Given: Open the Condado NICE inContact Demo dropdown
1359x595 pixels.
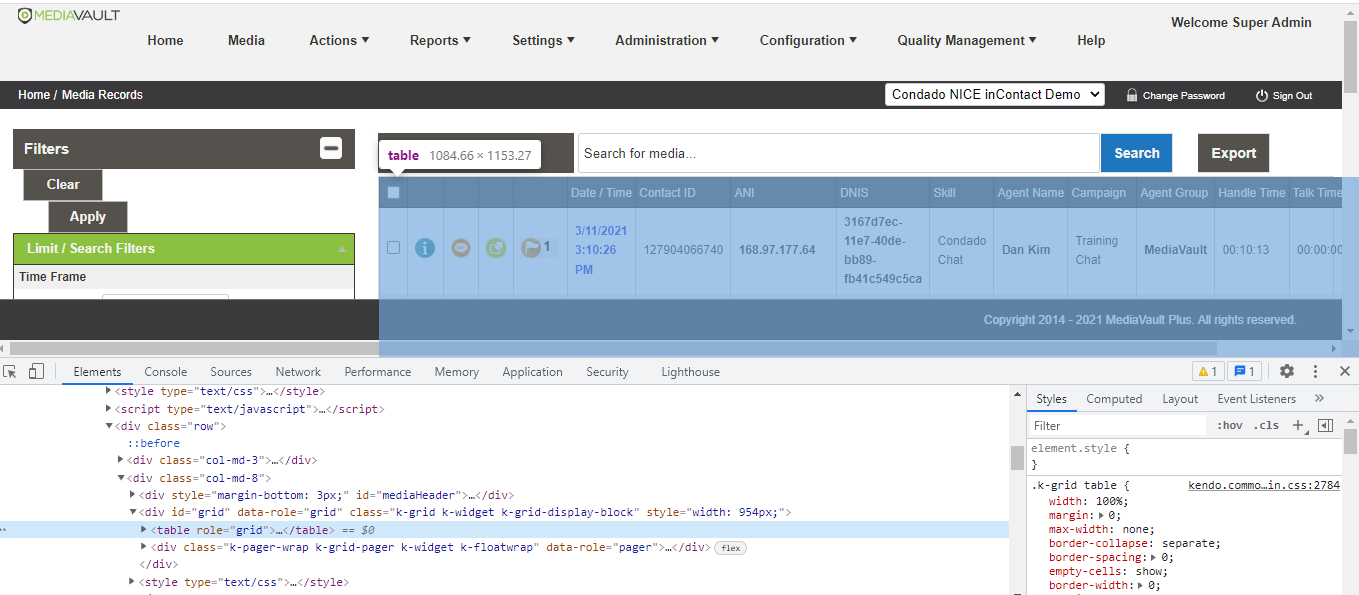Looking at the screenshot, I should pyautogui.click(x=995, y=94).
